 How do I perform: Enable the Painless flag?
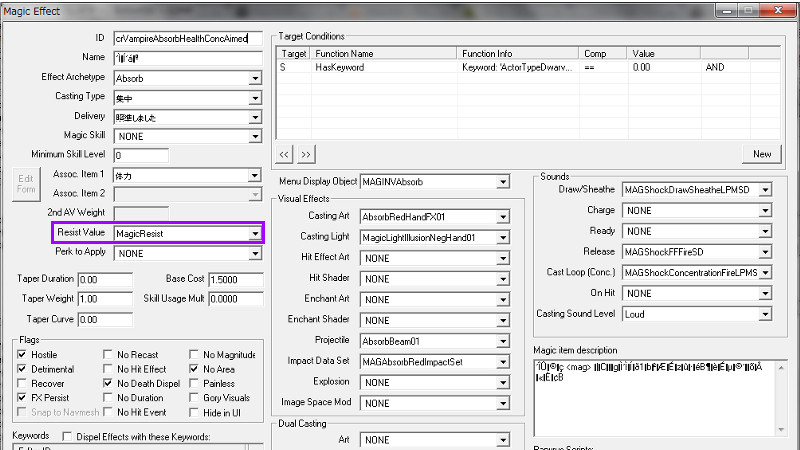tap(194, 383)
